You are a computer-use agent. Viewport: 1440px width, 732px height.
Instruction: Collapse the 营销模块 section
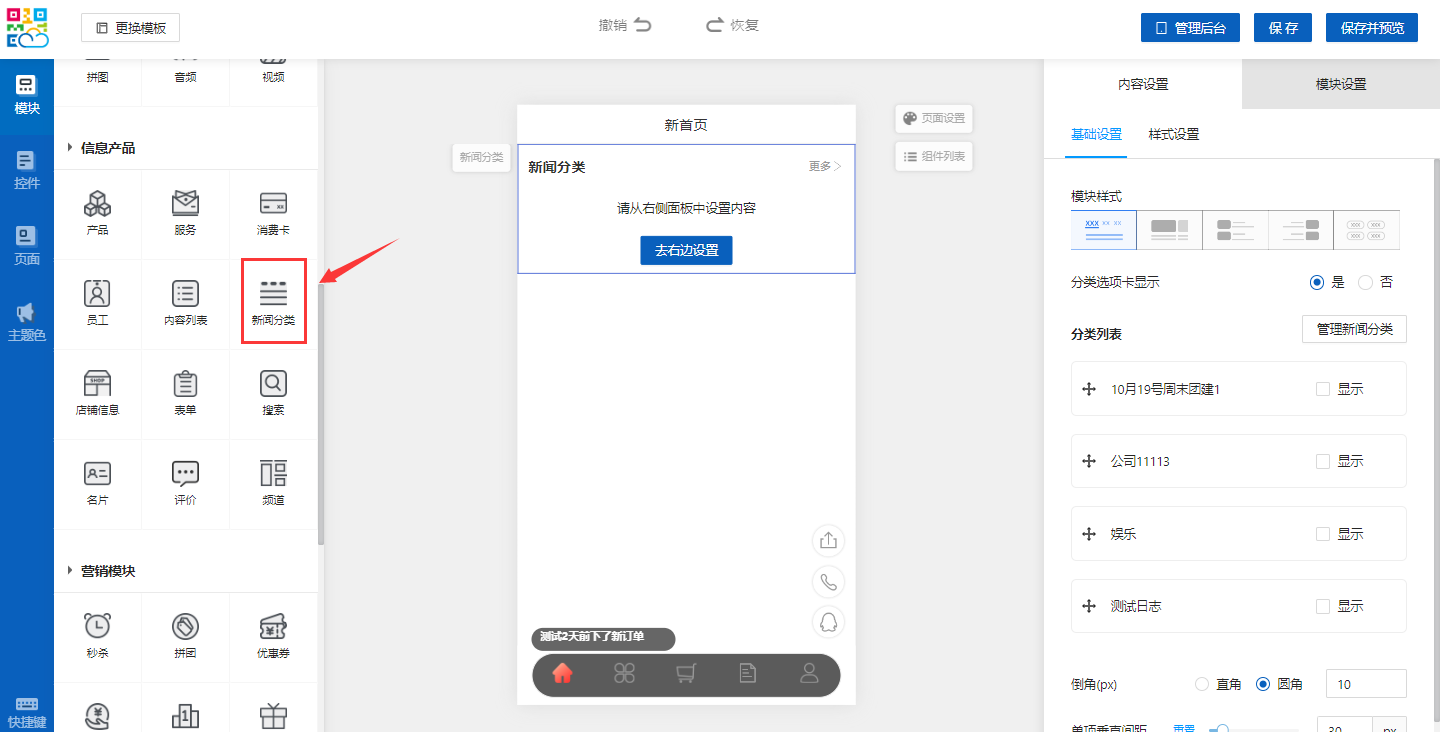(x=70, y=571)
